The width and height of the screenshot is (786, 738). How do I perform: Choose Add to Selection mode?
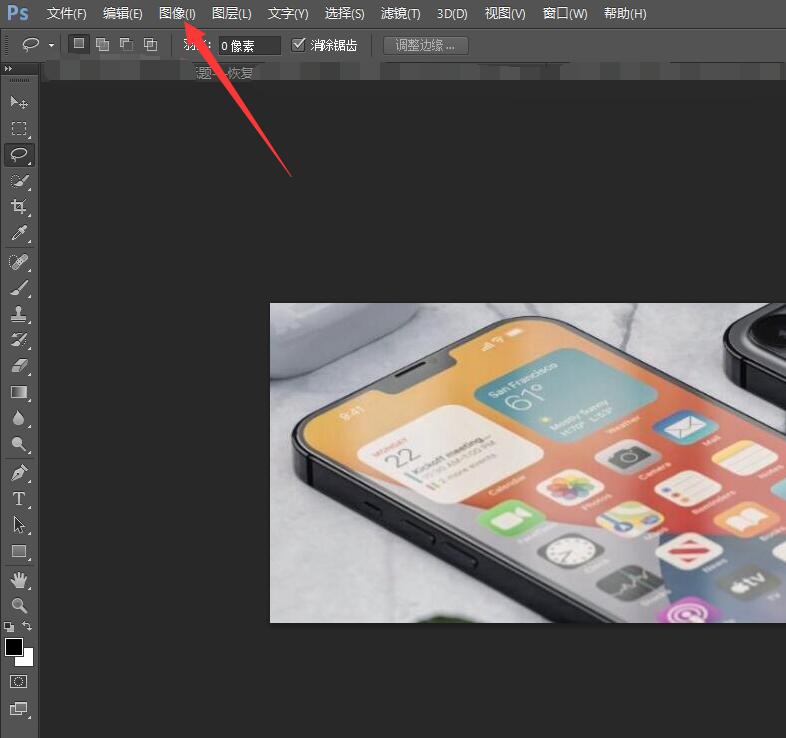click(x=102, y=45)
